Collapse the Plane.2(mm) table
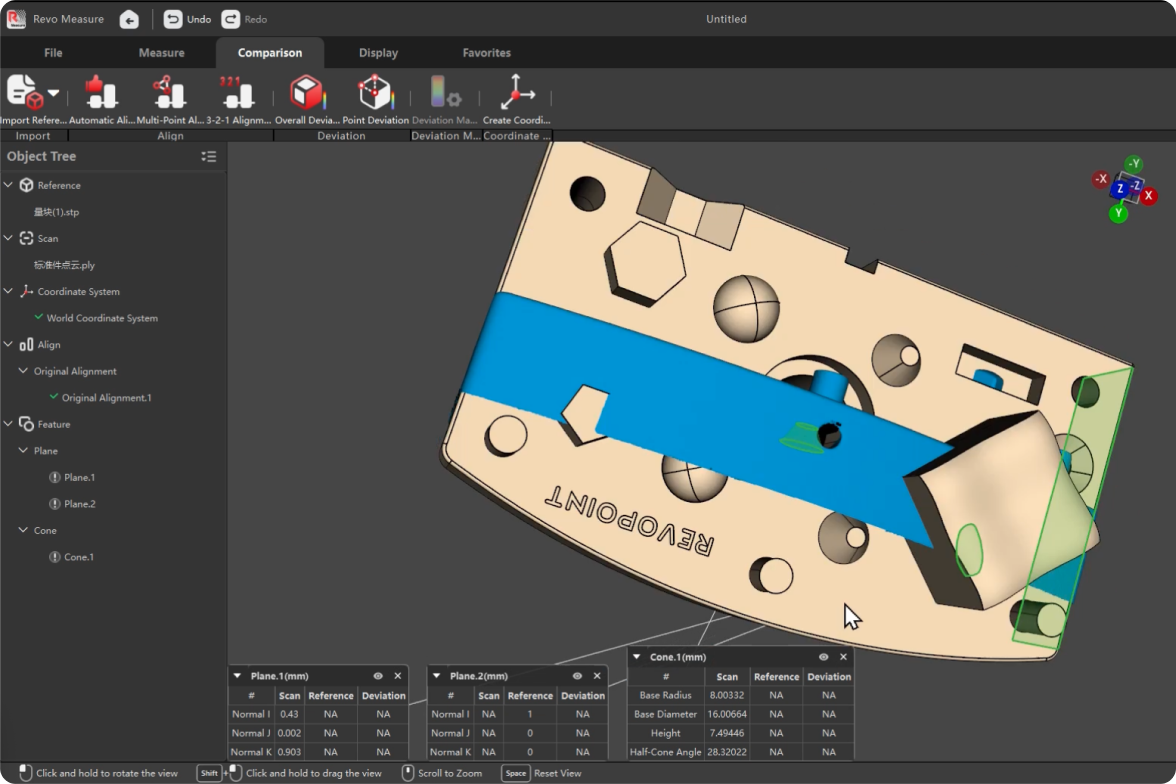This screenshot has width=1176, height=784. (x=436, y=676)
